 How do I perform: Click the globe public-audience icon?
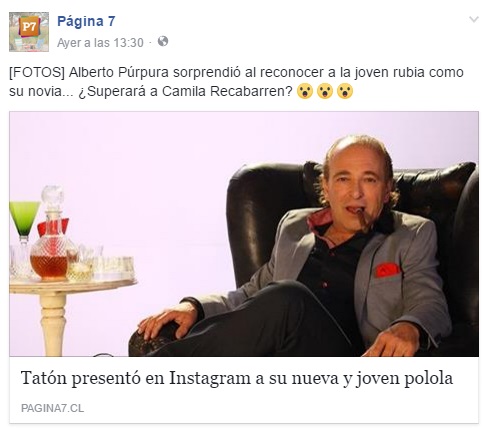click(163, 41)
